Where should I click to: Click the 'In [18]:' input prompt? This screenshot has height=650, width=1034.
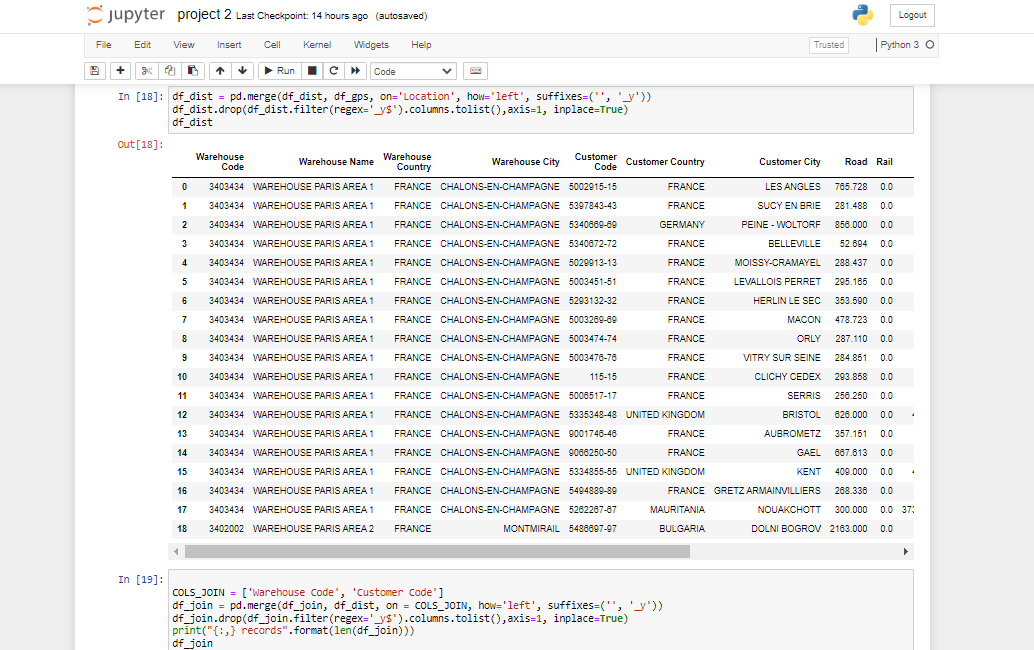(140, 96)
